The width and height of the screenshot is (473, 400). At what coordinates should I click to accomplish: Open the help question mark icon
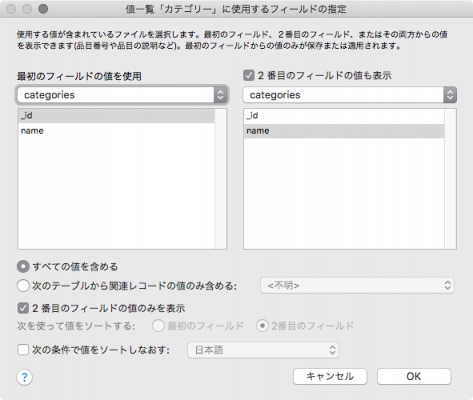(x=24, y=377)
